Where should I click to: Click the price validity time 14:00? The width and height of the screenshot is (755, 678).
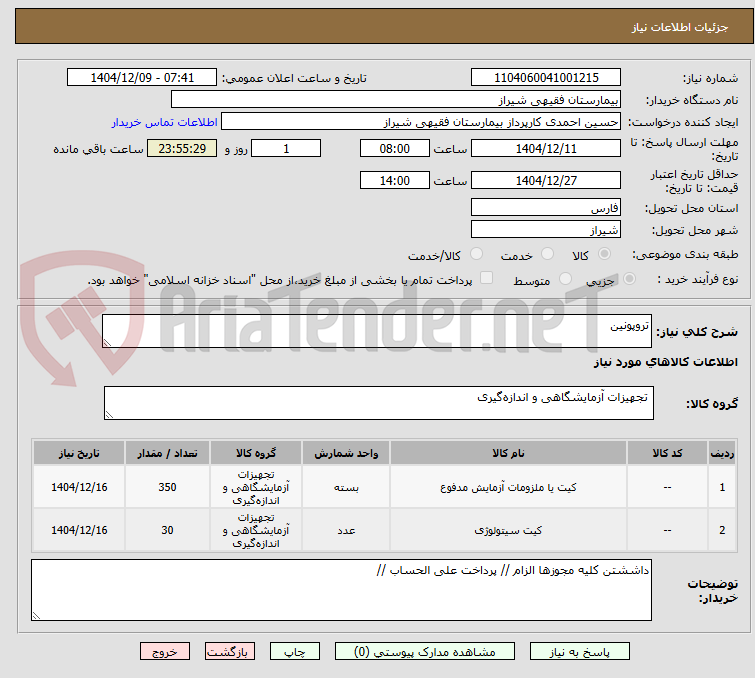pos(395,180)
